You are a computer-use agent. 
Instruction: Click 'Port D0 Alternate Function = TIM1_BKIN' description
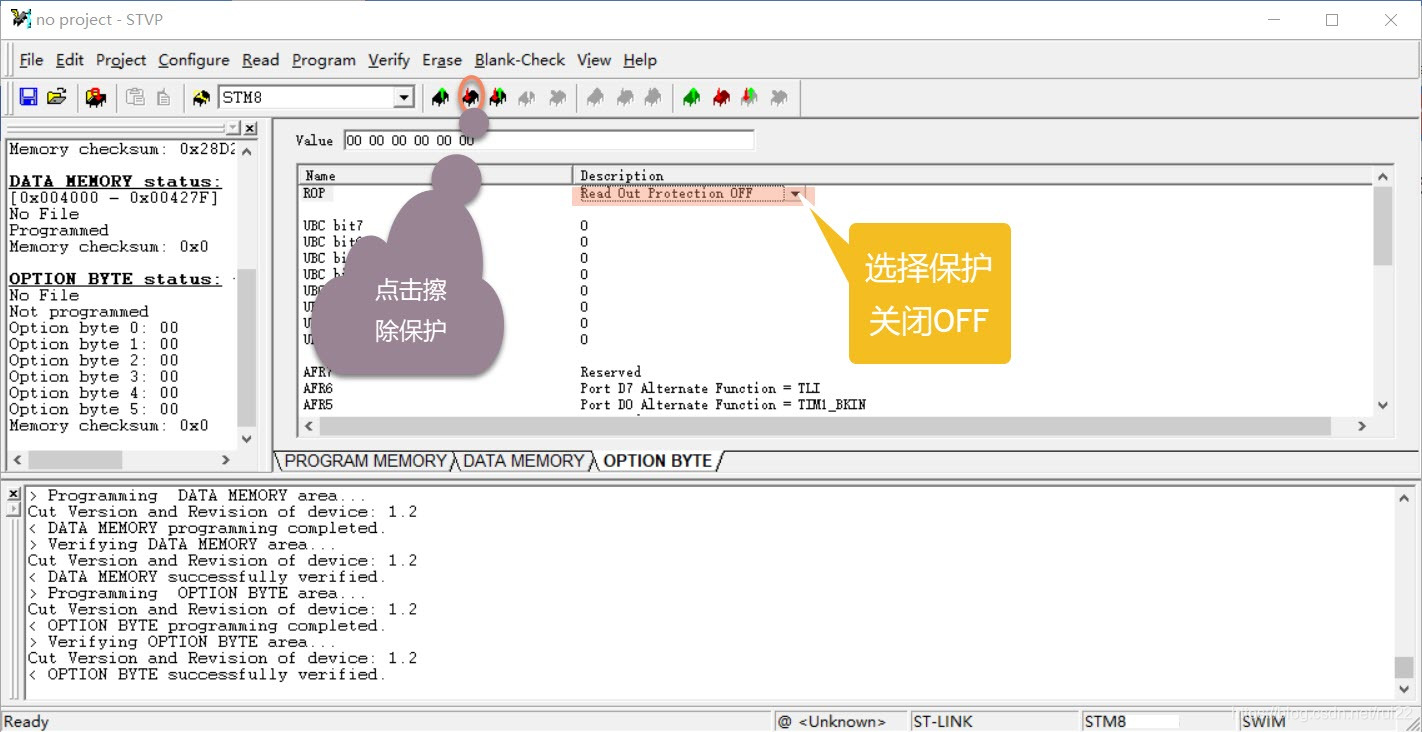[x=723, y=405]
